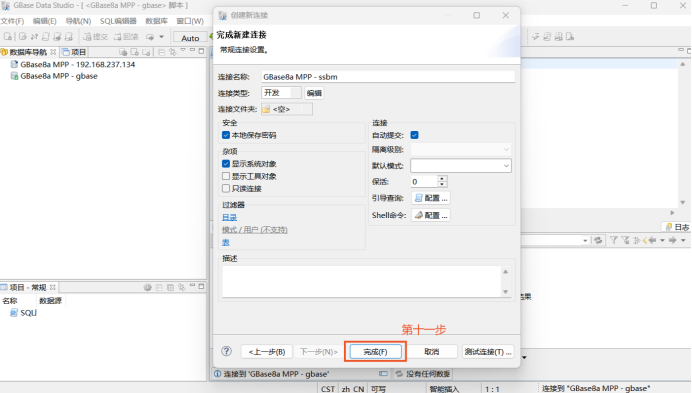Click 智能插入 in the status bar
The width and height of the screenshot is (692, 393).
coord(444,389)
